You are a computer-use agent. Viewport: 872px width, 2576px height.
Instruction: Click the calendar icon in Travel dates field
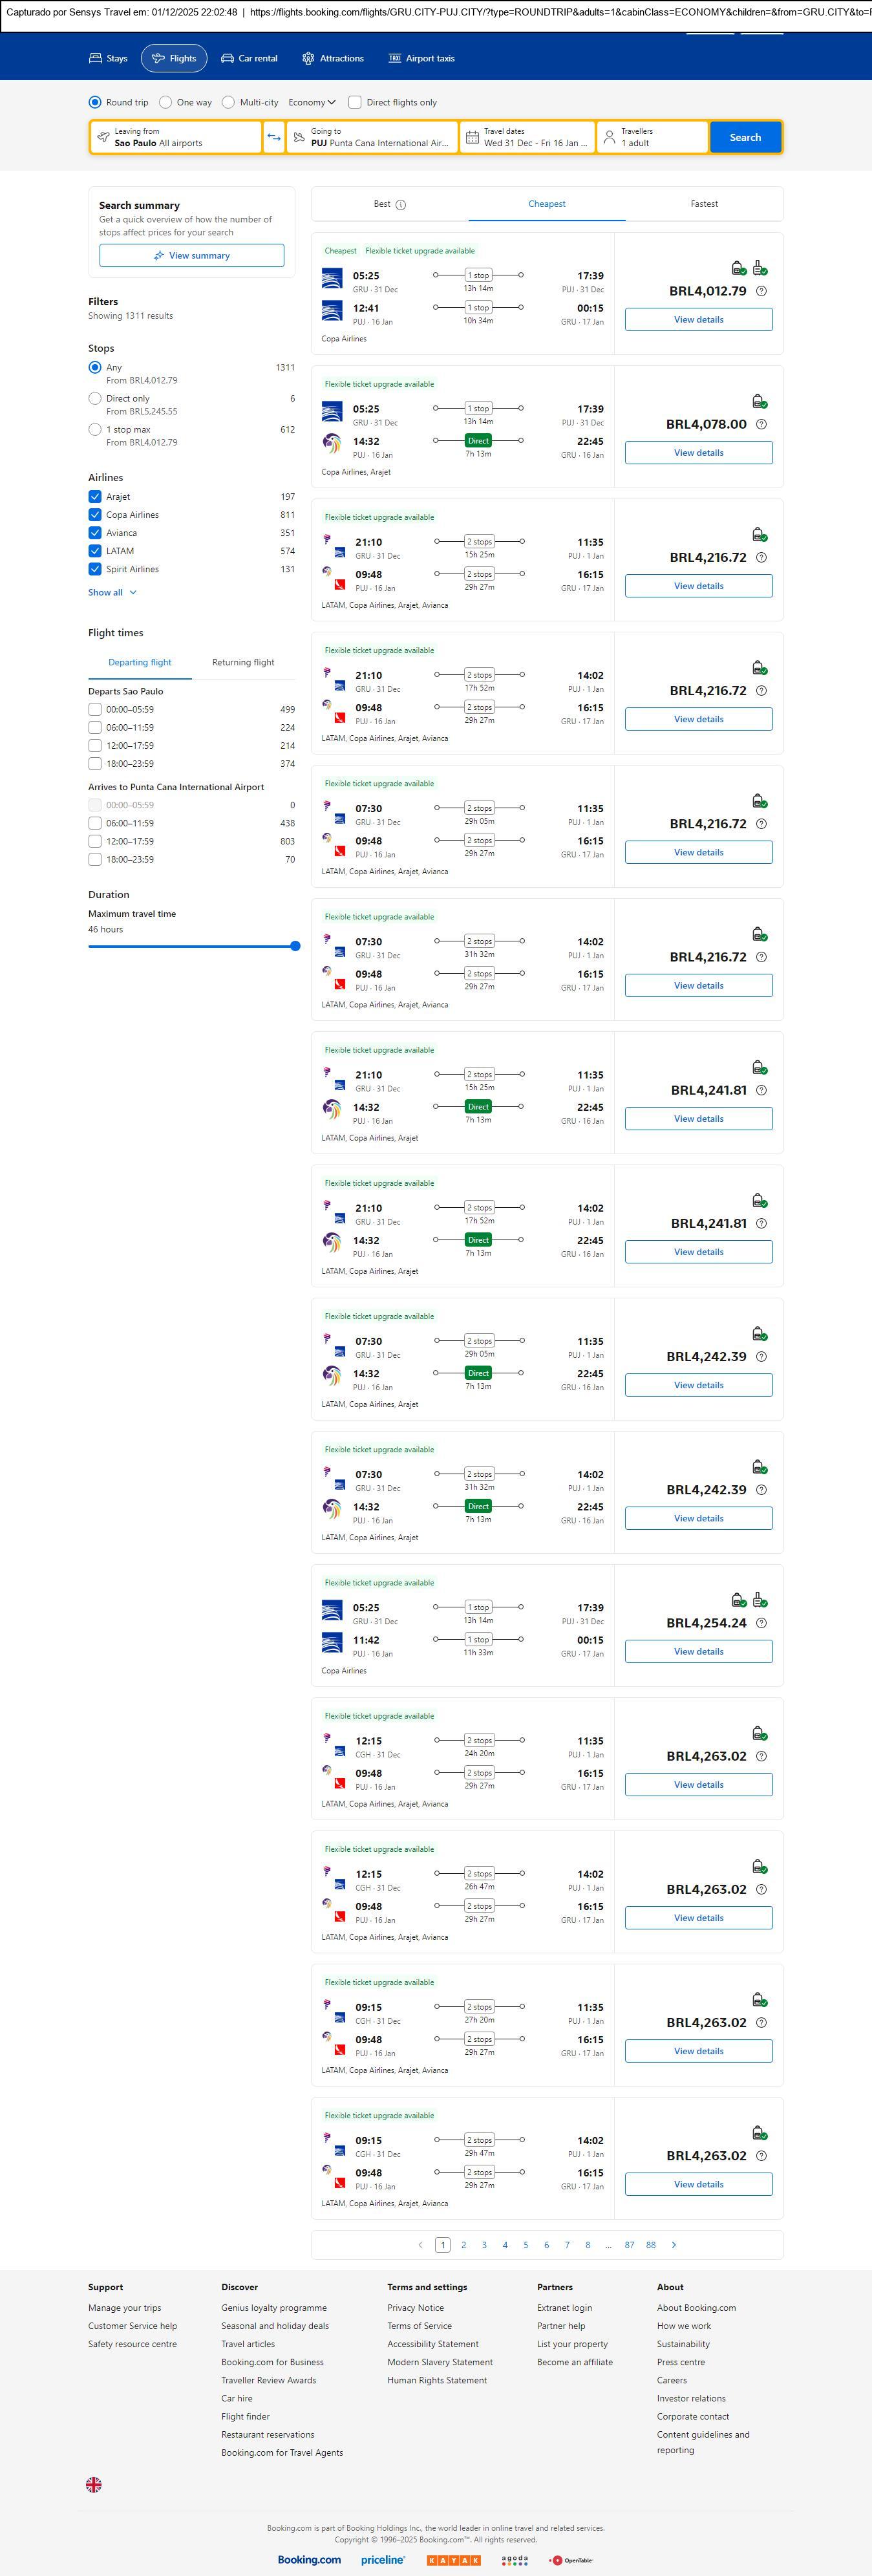(472, 137)
